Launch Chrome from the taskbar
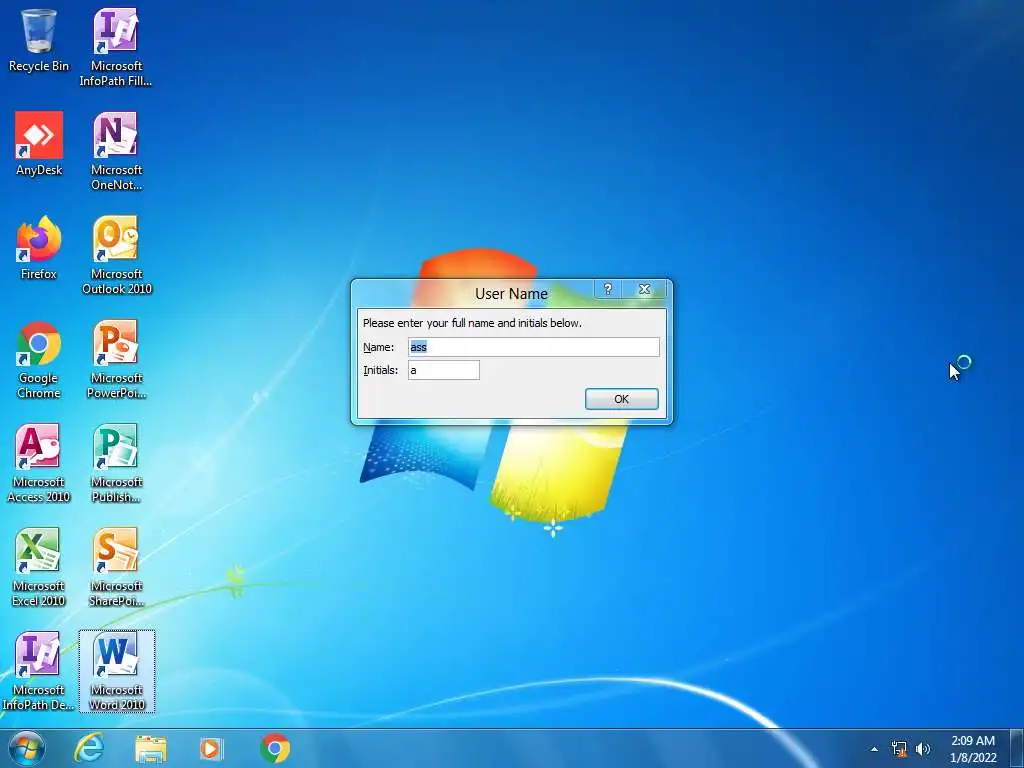 point(275,748)
